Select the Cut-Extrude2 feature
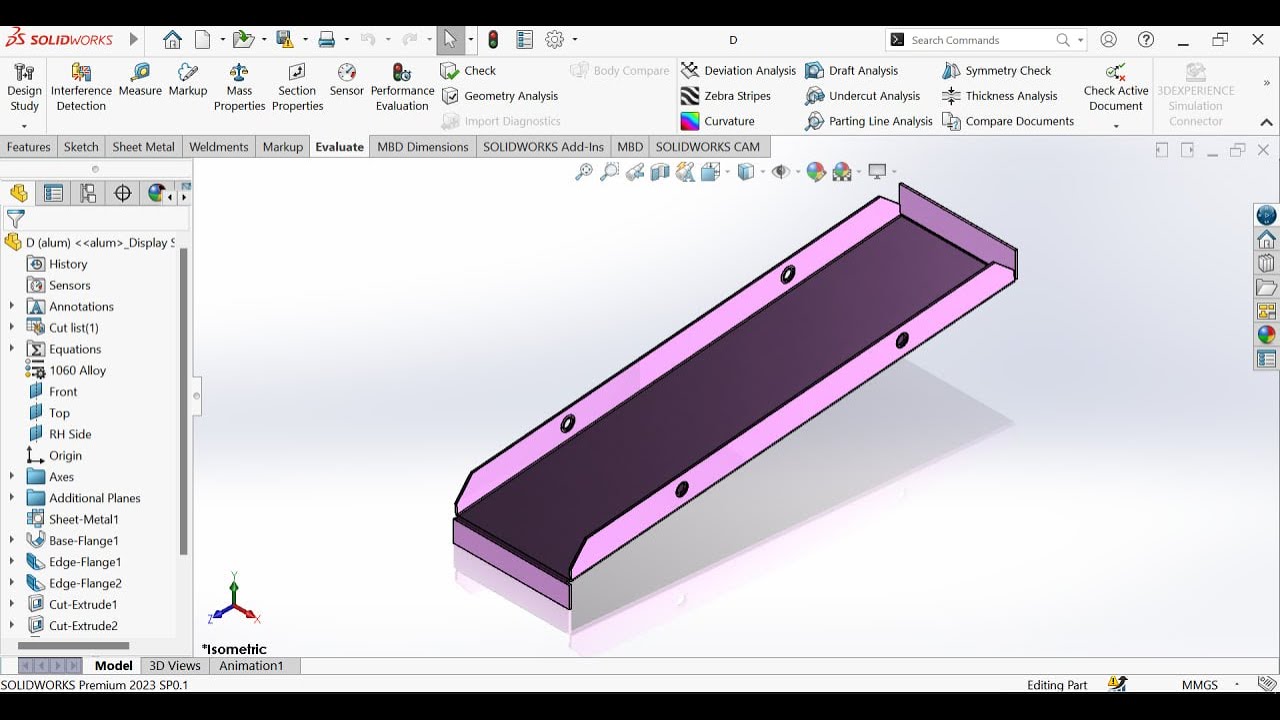 coord(83,626)
